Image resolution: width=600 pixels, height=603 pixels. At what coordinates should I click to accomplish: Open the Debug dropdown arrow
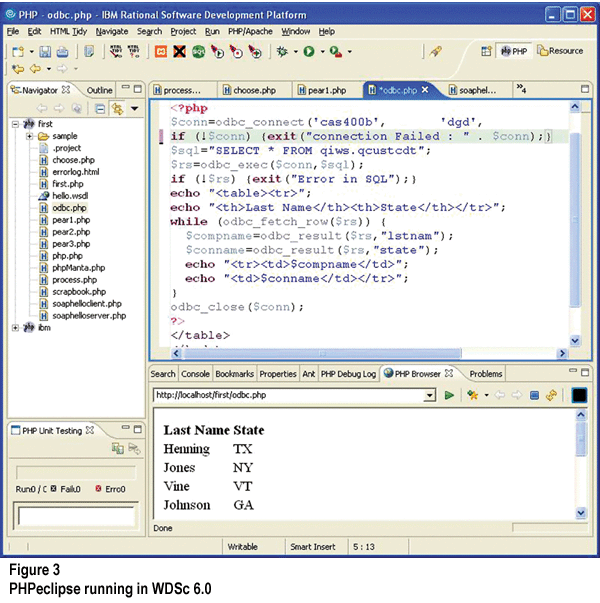[295, 52]
